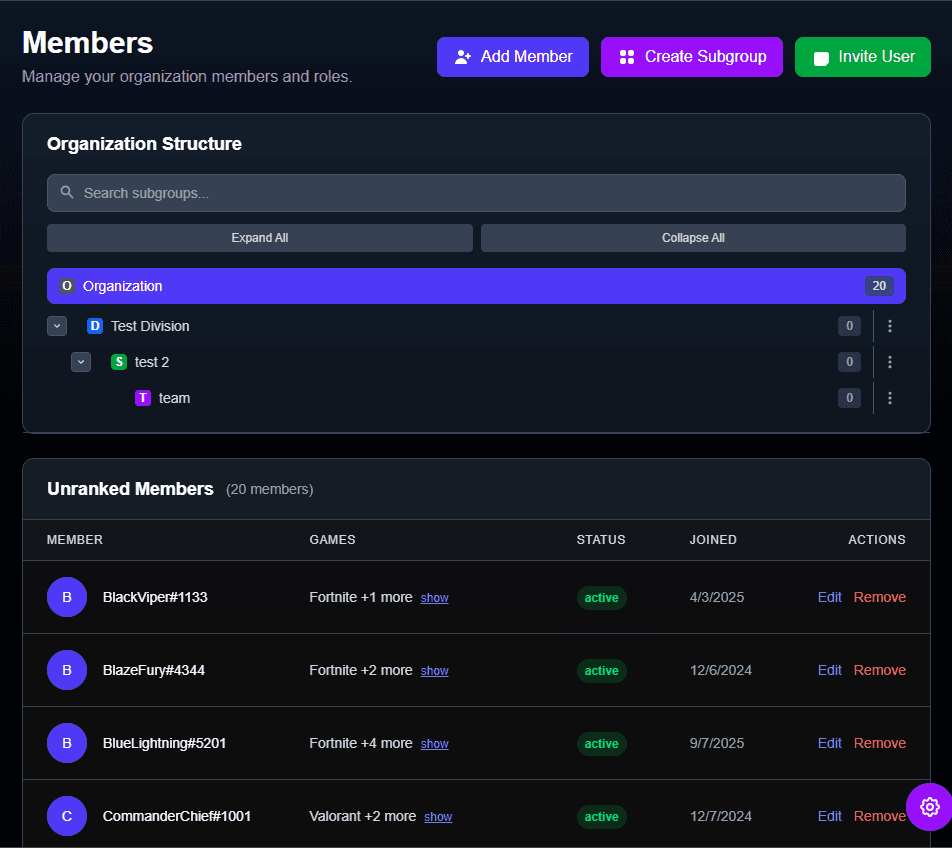
Task: Open the three-dot menu for test 2
Action: [x=890, y=362]
